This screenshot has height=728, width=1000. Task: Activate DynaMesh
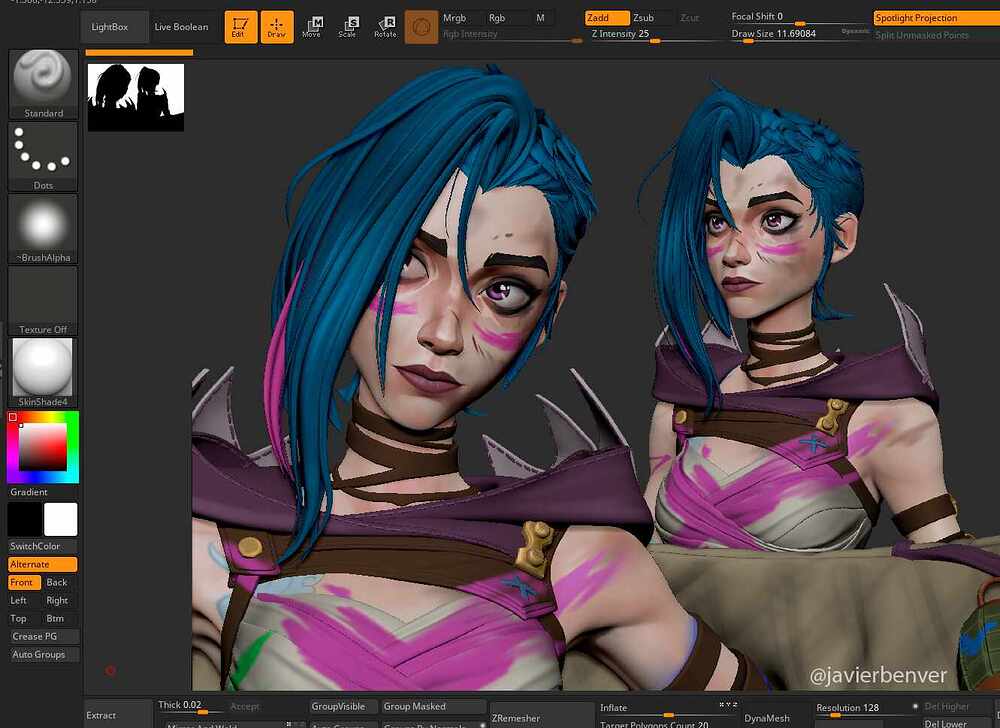pos(768,717)
